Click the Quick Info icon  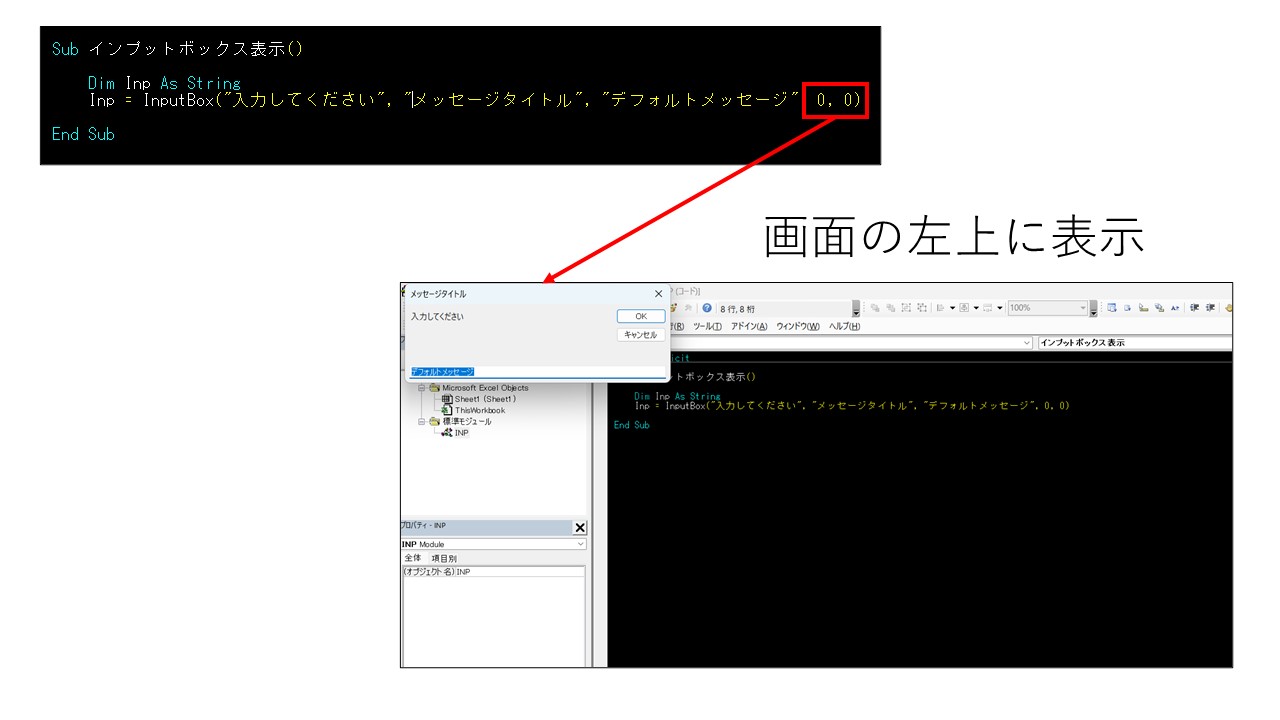(x=1143, y=308)
